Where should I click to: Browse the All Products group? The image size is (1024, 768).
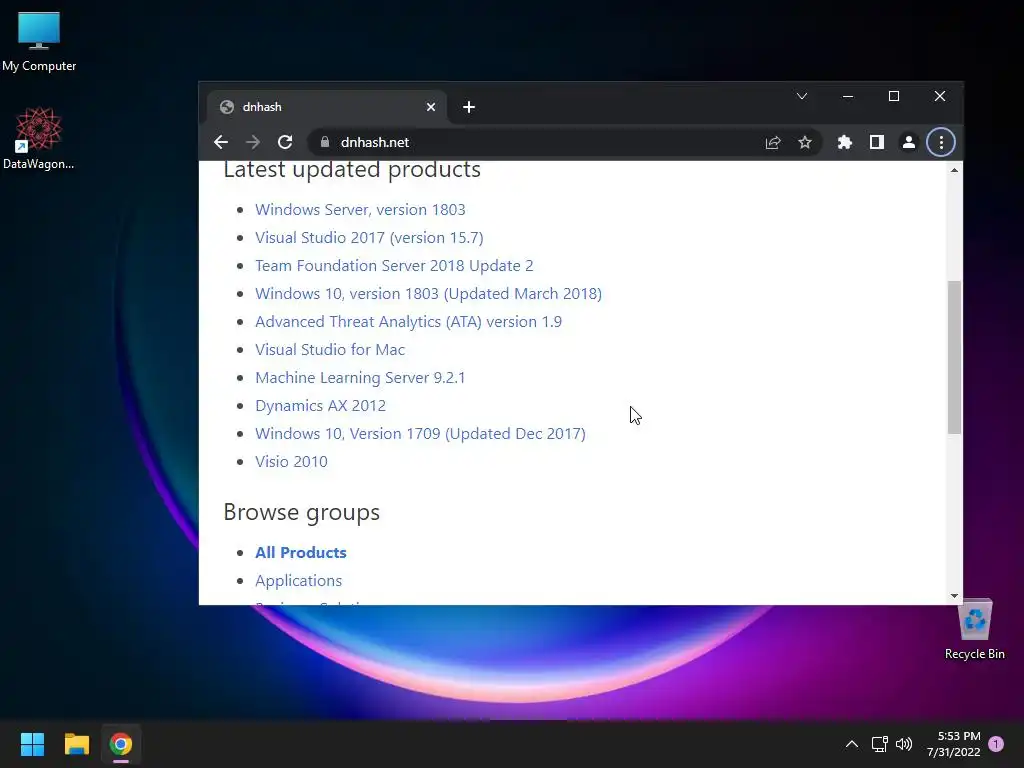click(300, 552)
